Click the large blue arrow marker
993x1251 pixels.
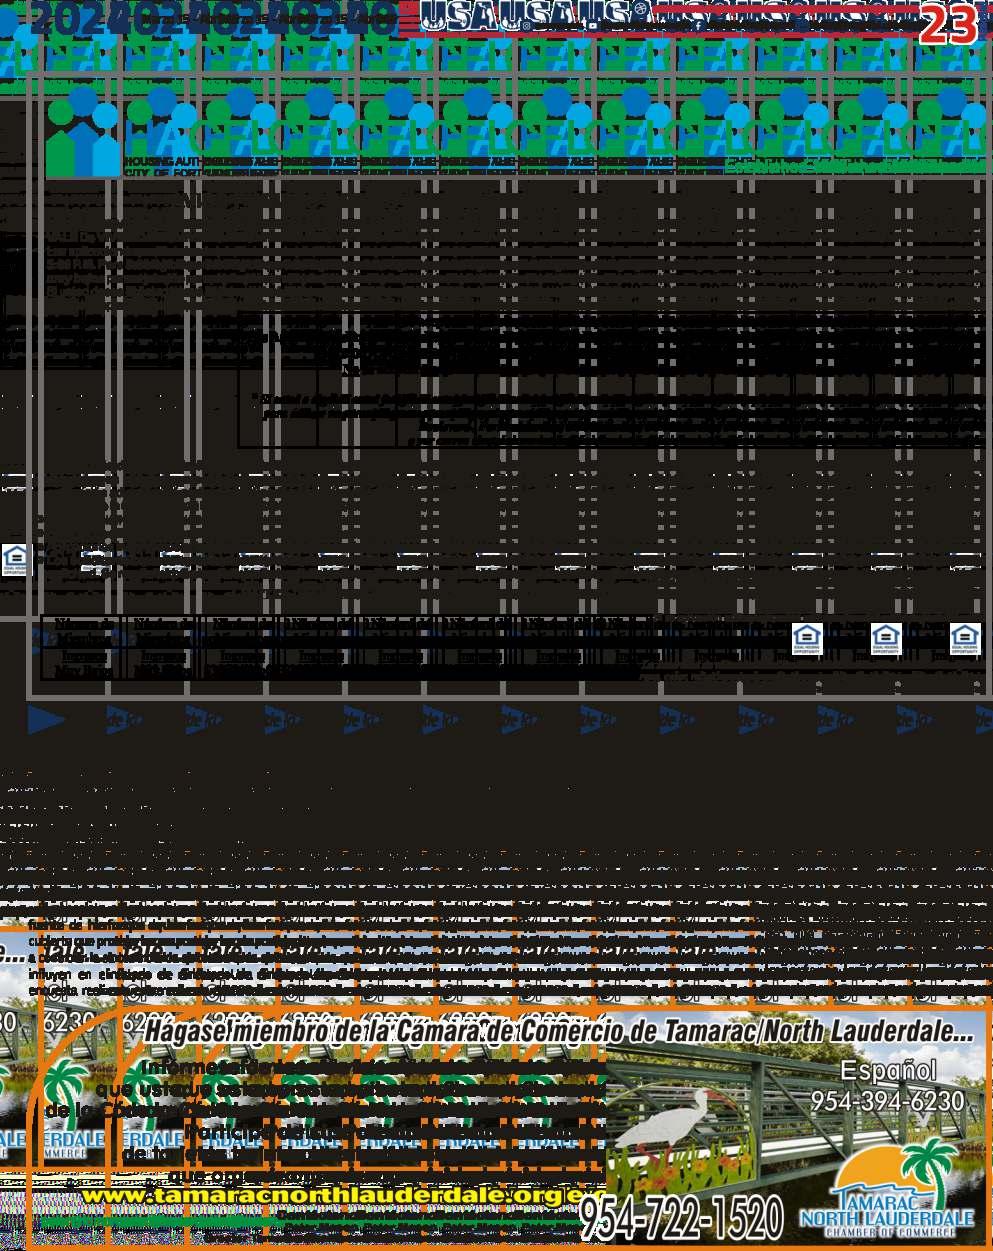click(x=45, y=720)
